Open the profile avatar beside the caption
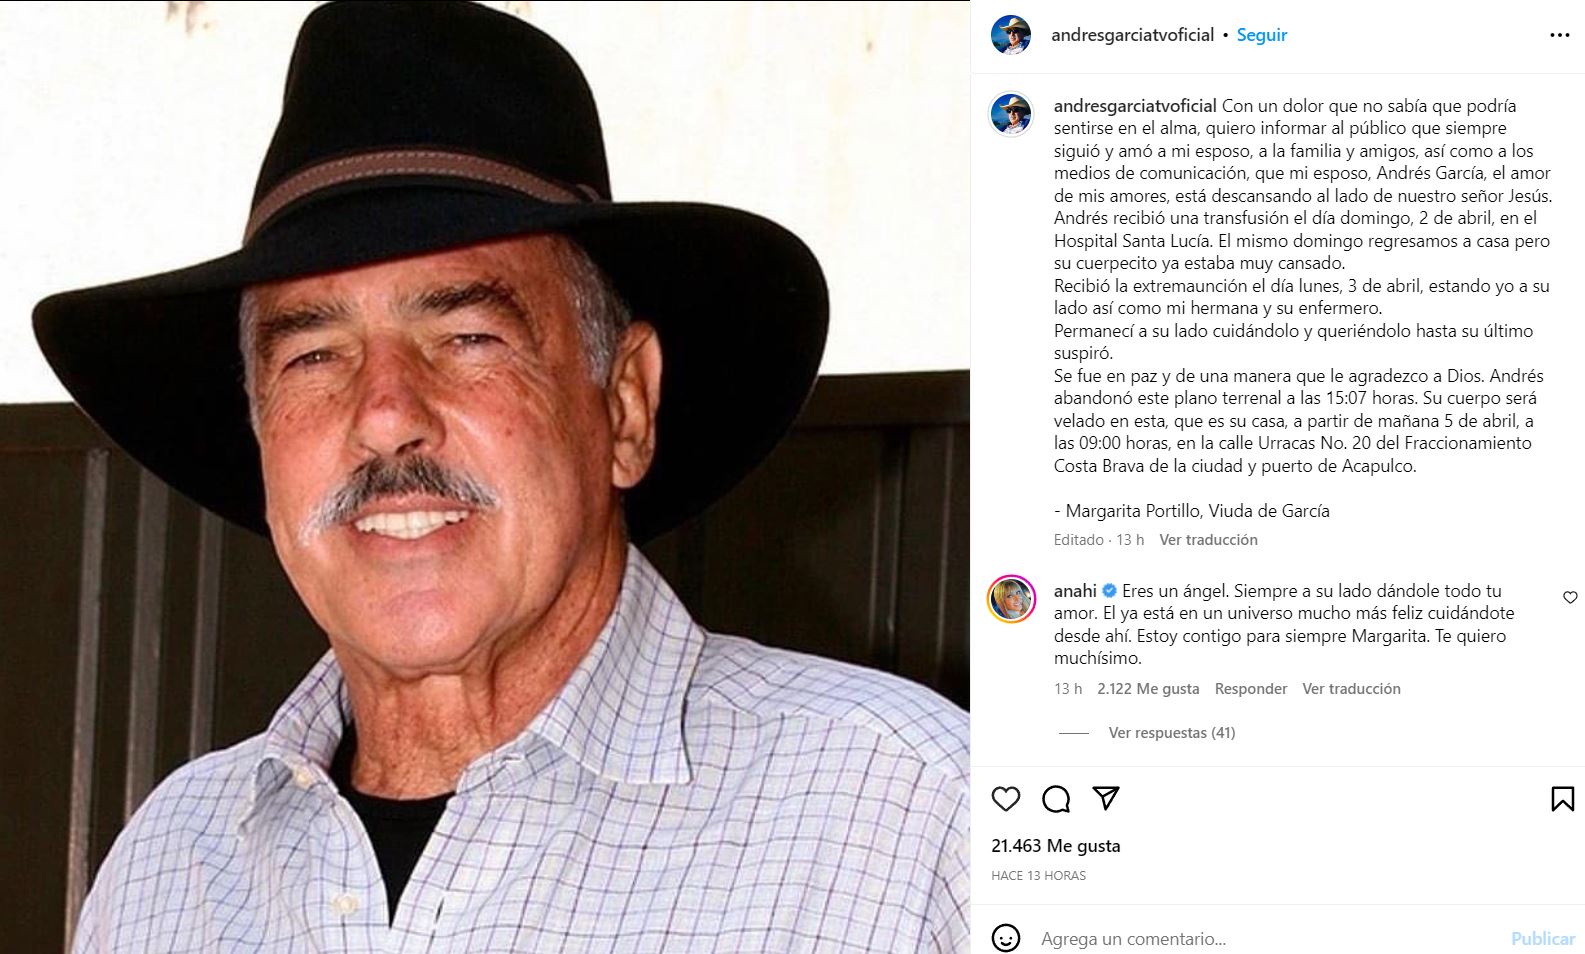 (1011, 115)
